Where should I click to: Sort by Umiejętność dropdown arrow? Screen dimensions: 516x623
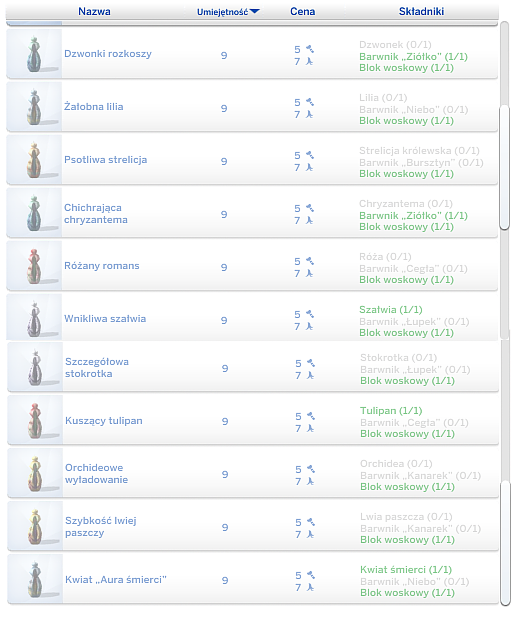(255, 11)
